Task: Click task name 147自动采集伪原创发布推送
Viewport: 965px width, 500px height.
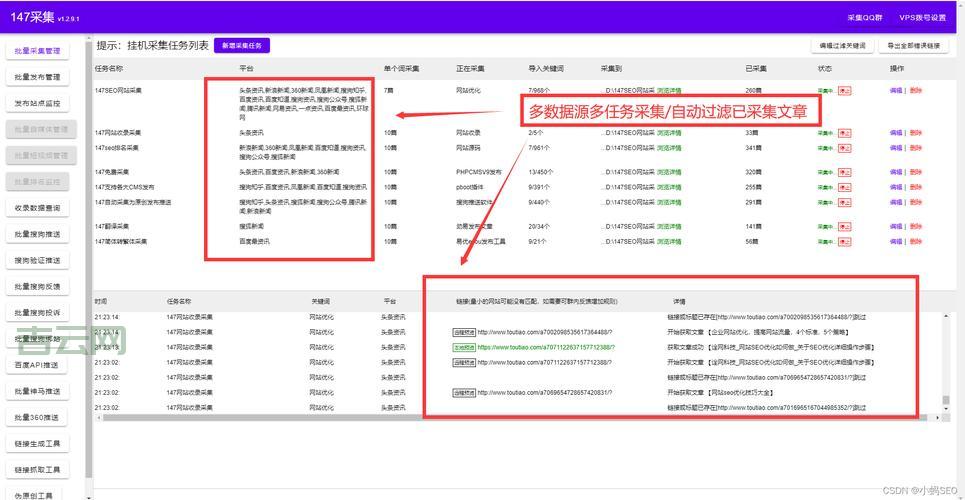Action: coord(133,202)
